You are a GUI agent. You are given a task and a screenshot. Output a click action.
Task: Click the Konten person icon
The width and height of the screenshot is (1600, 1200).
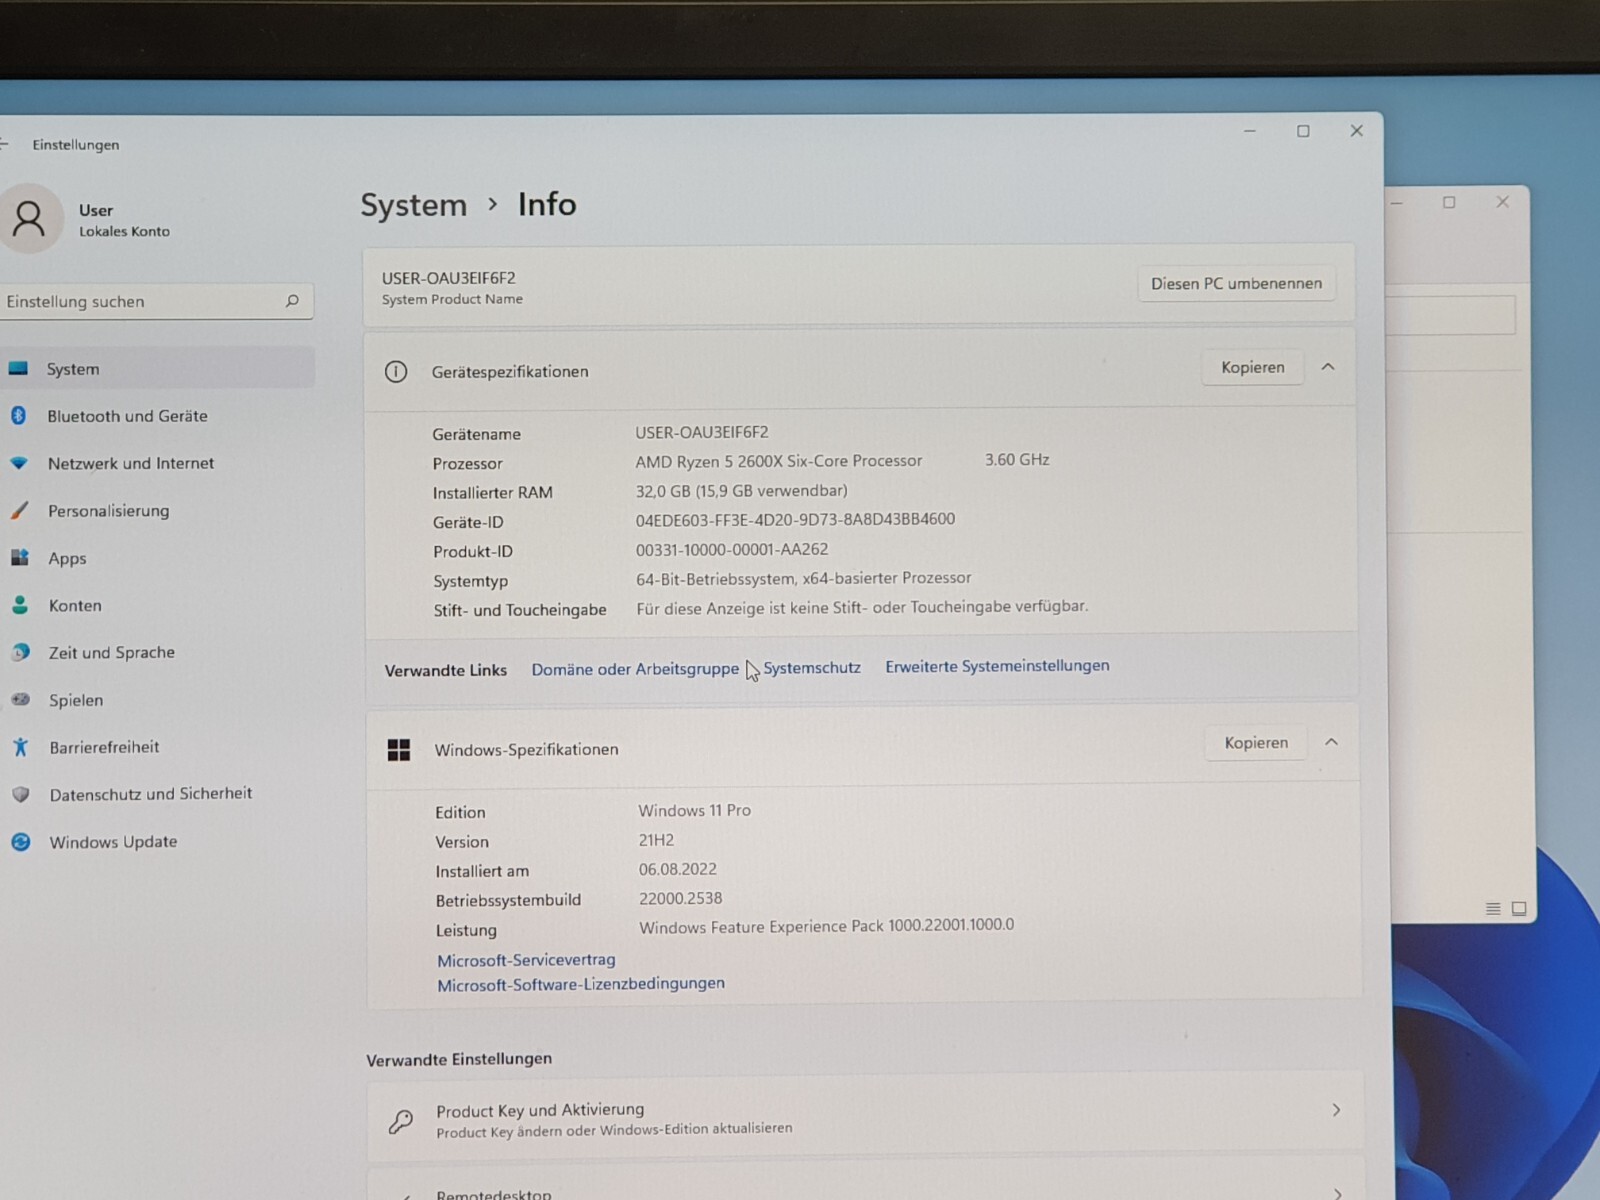tap(20, 605)
